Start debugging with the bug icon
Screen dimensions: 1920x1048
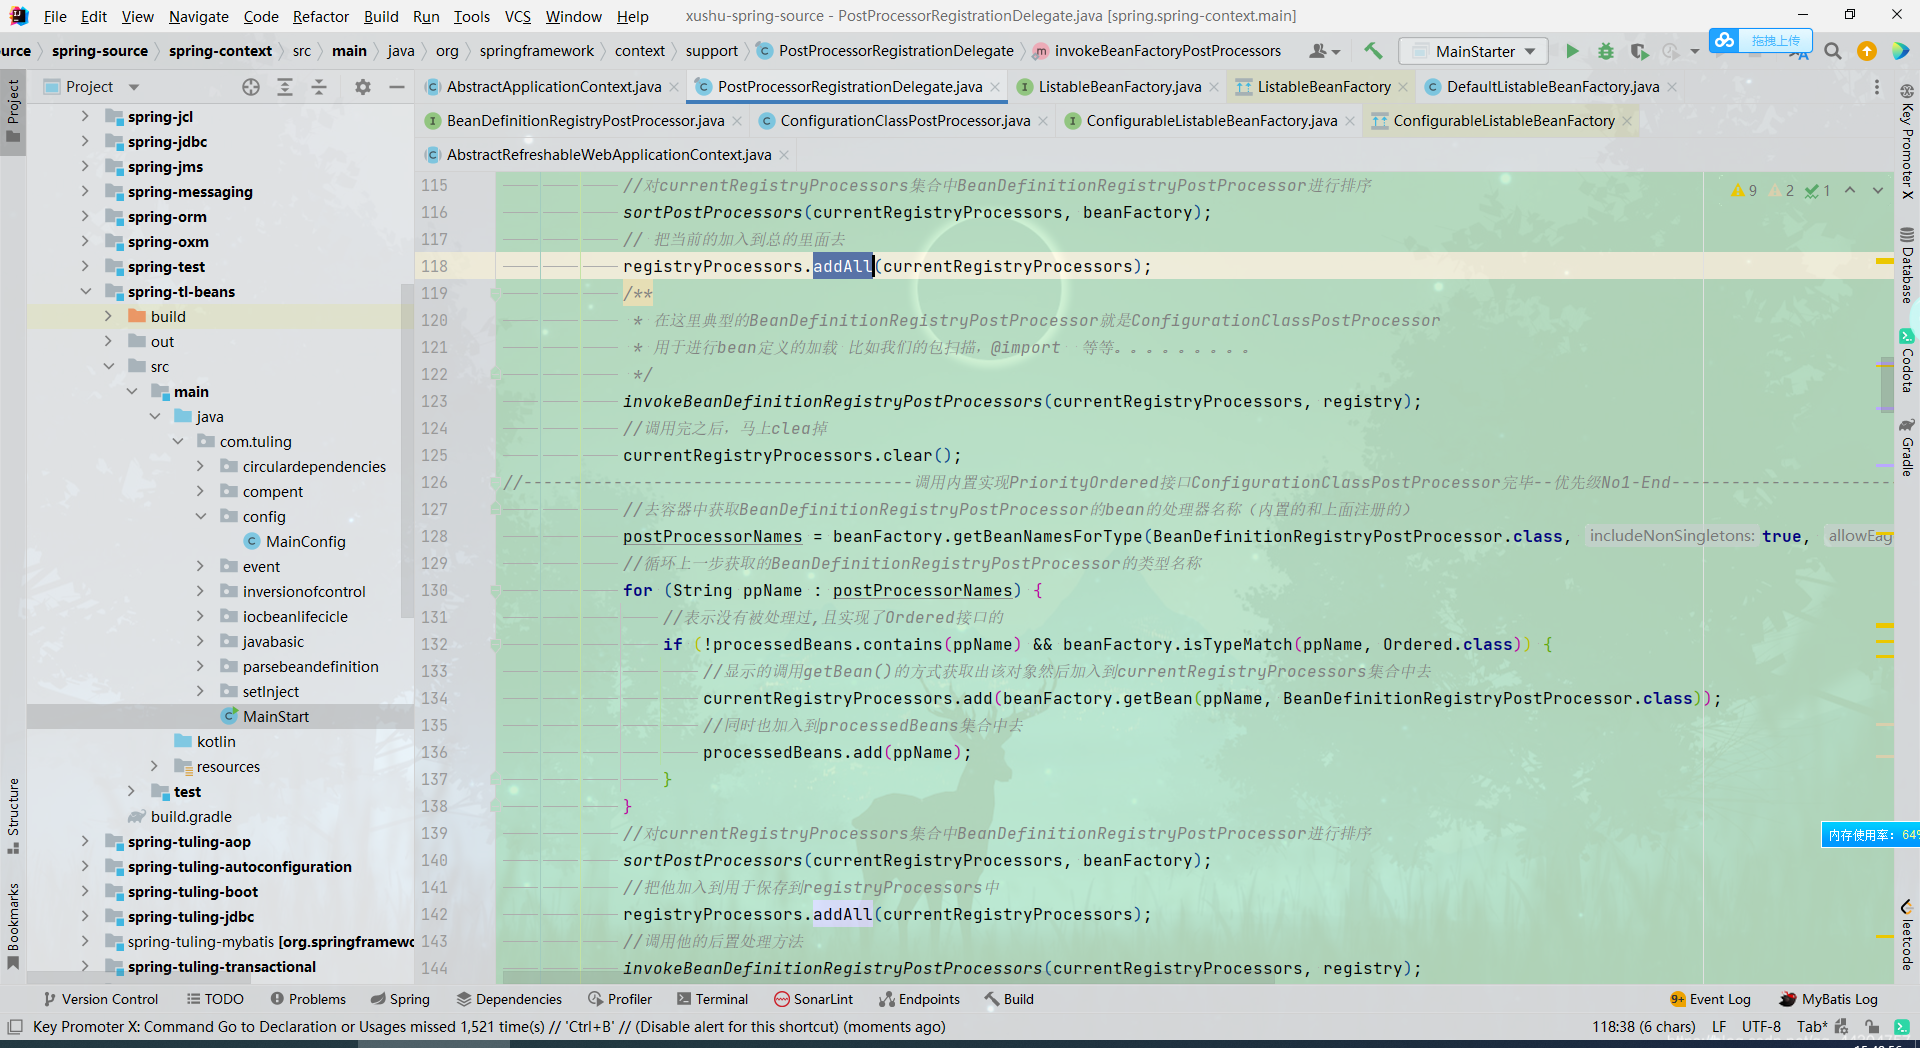[1605, 51]
